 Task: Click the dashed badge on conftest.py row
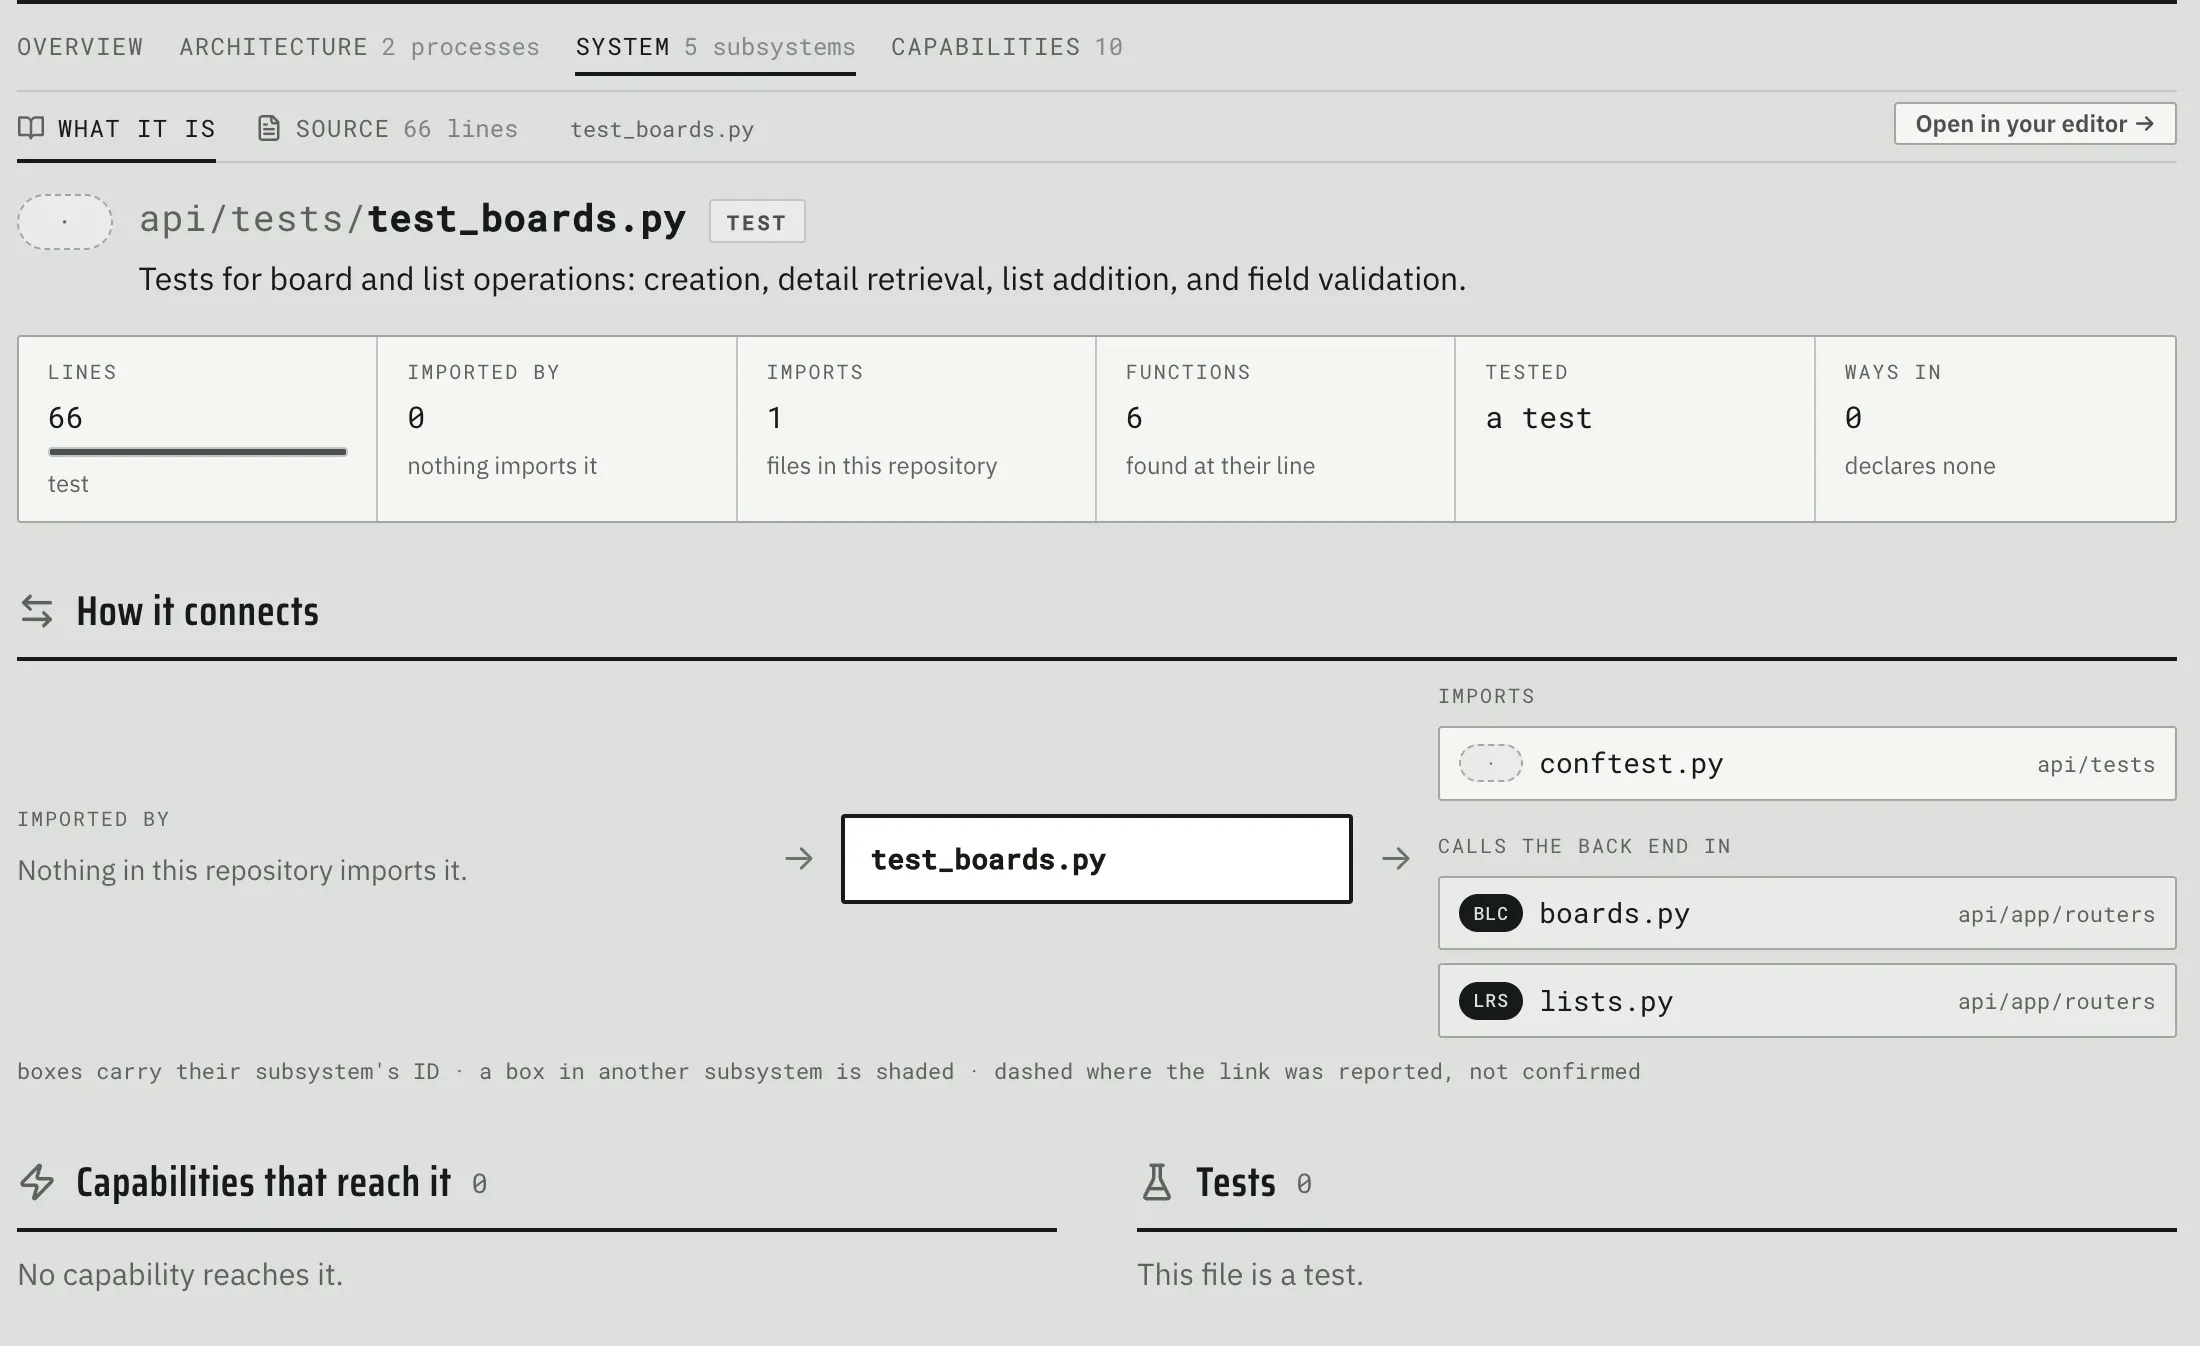coord(1490,763)
